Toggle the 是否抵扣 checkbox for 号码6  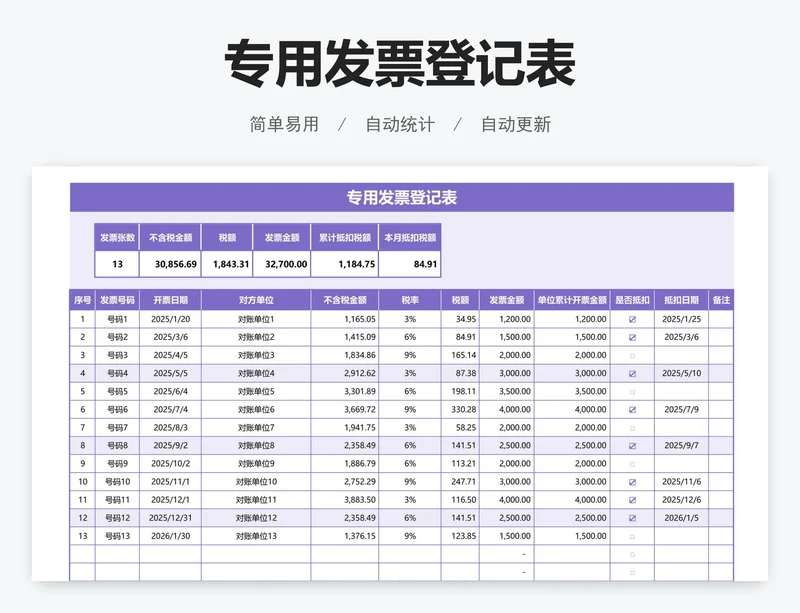point(632,410)
